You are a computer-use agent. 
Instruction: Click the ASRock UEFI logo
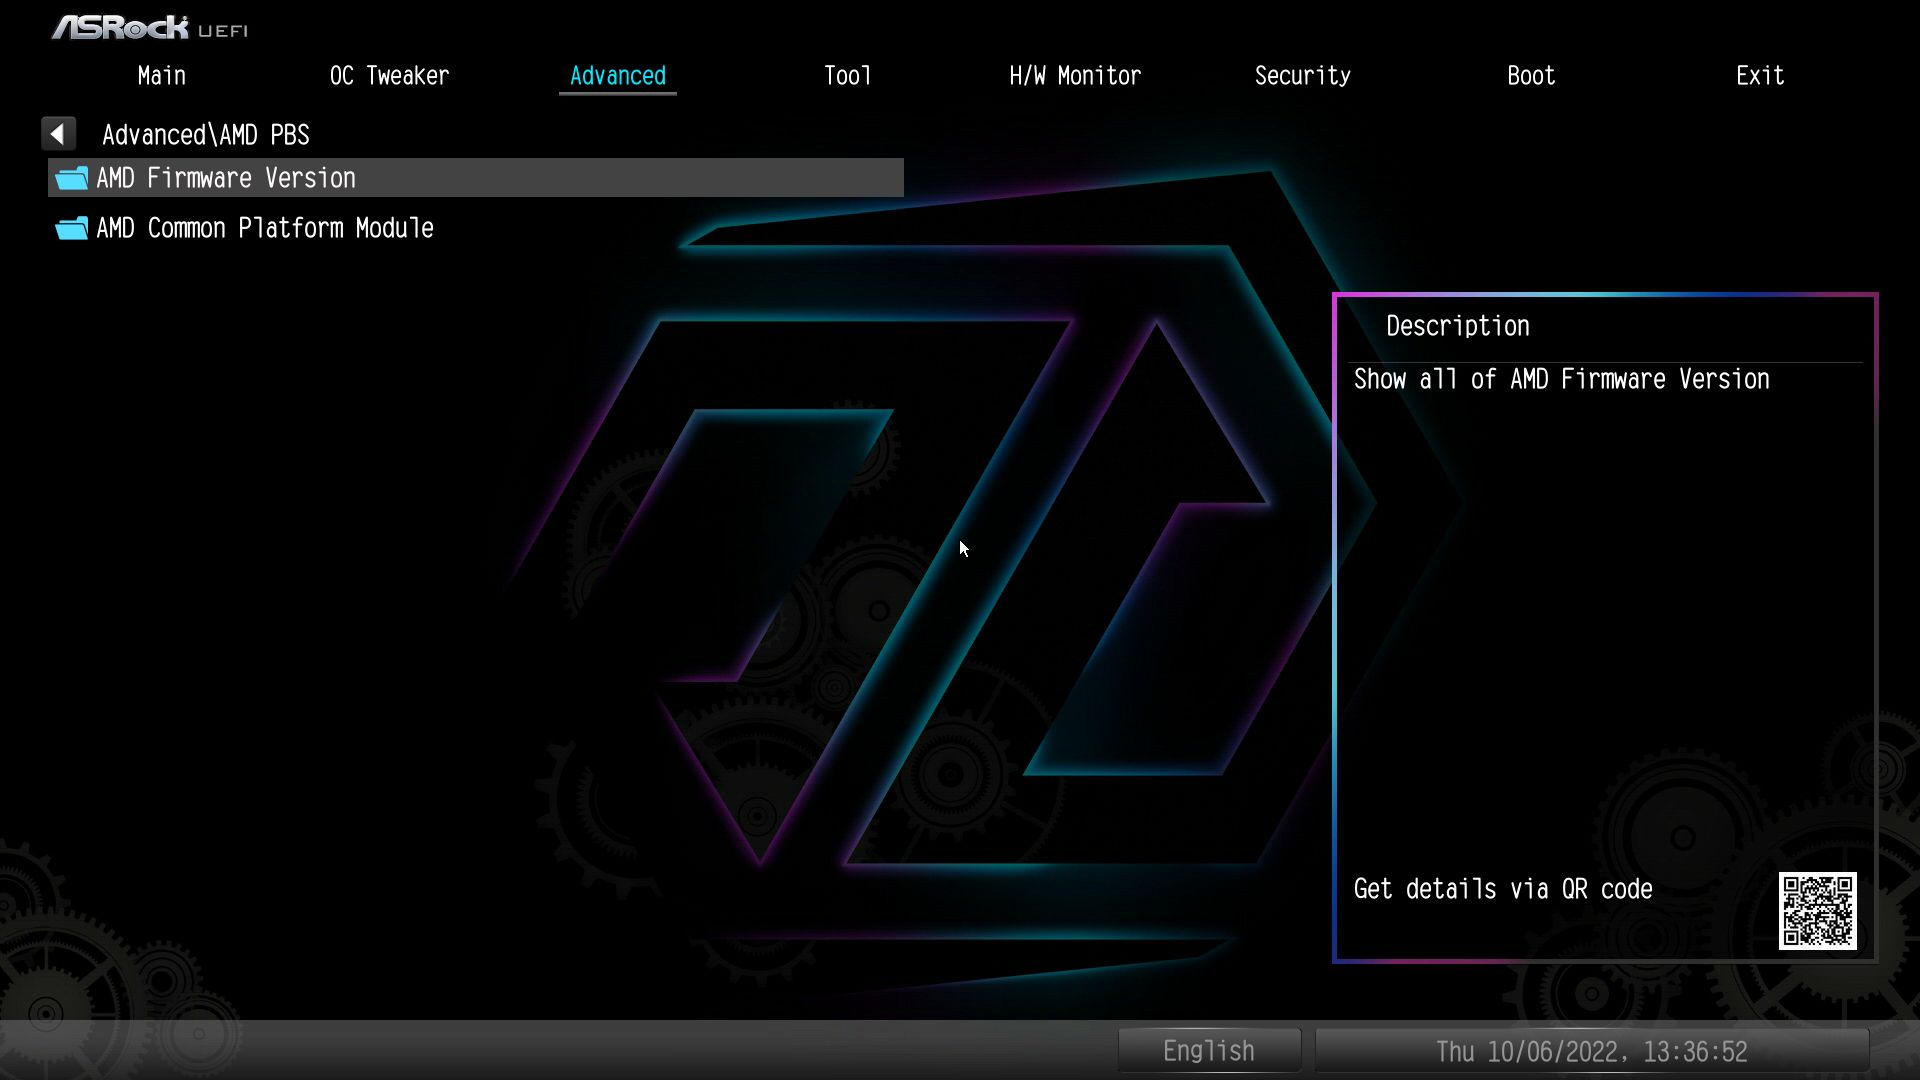[x=150, y=28]
